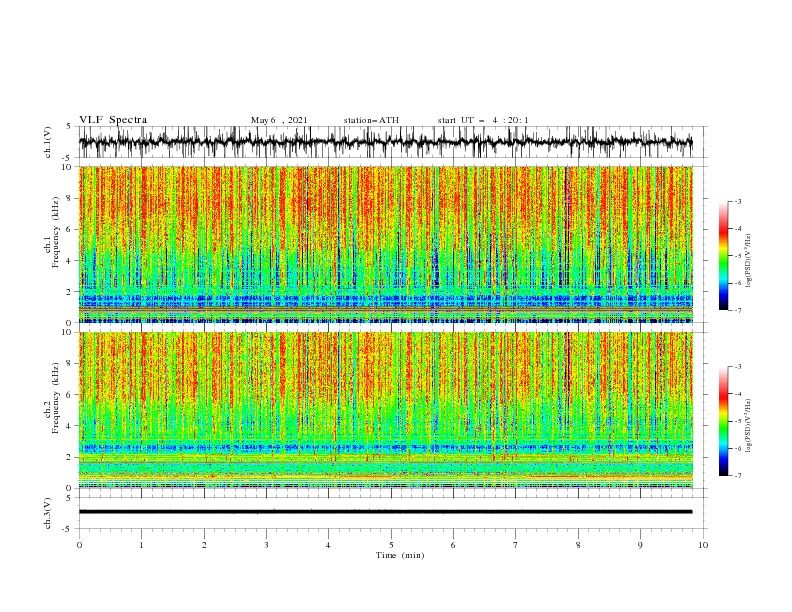792x612 pixels.
Task: Click time axis tick label "9"
Action: [640, 545]
